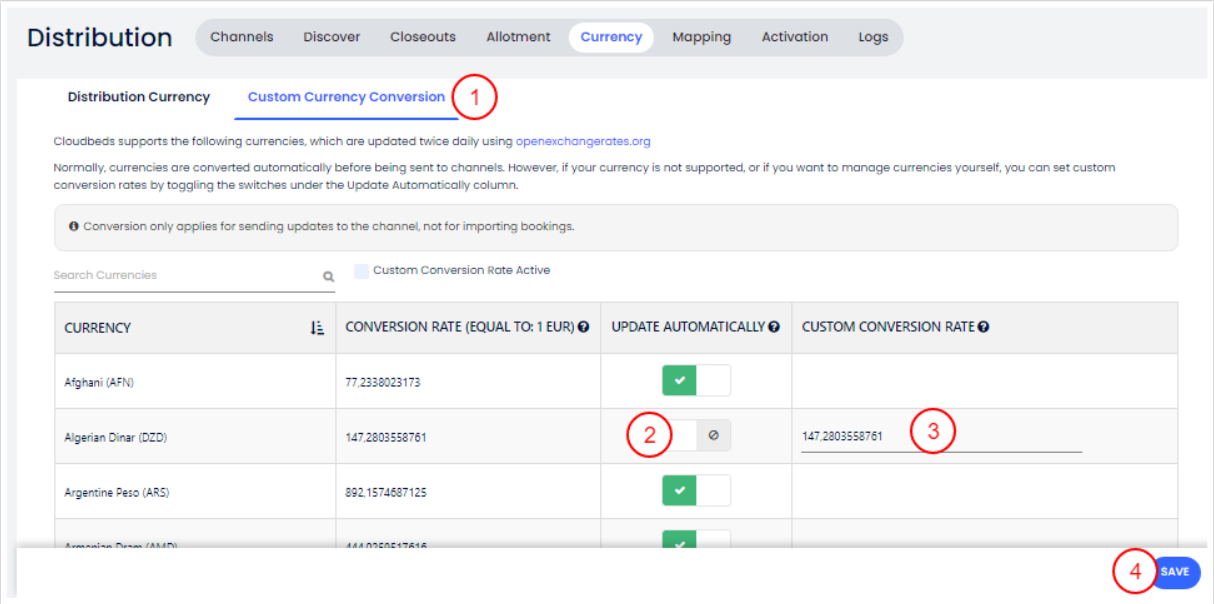
Task: Click the Search Currencies field
Action: (x=185, y=276)
